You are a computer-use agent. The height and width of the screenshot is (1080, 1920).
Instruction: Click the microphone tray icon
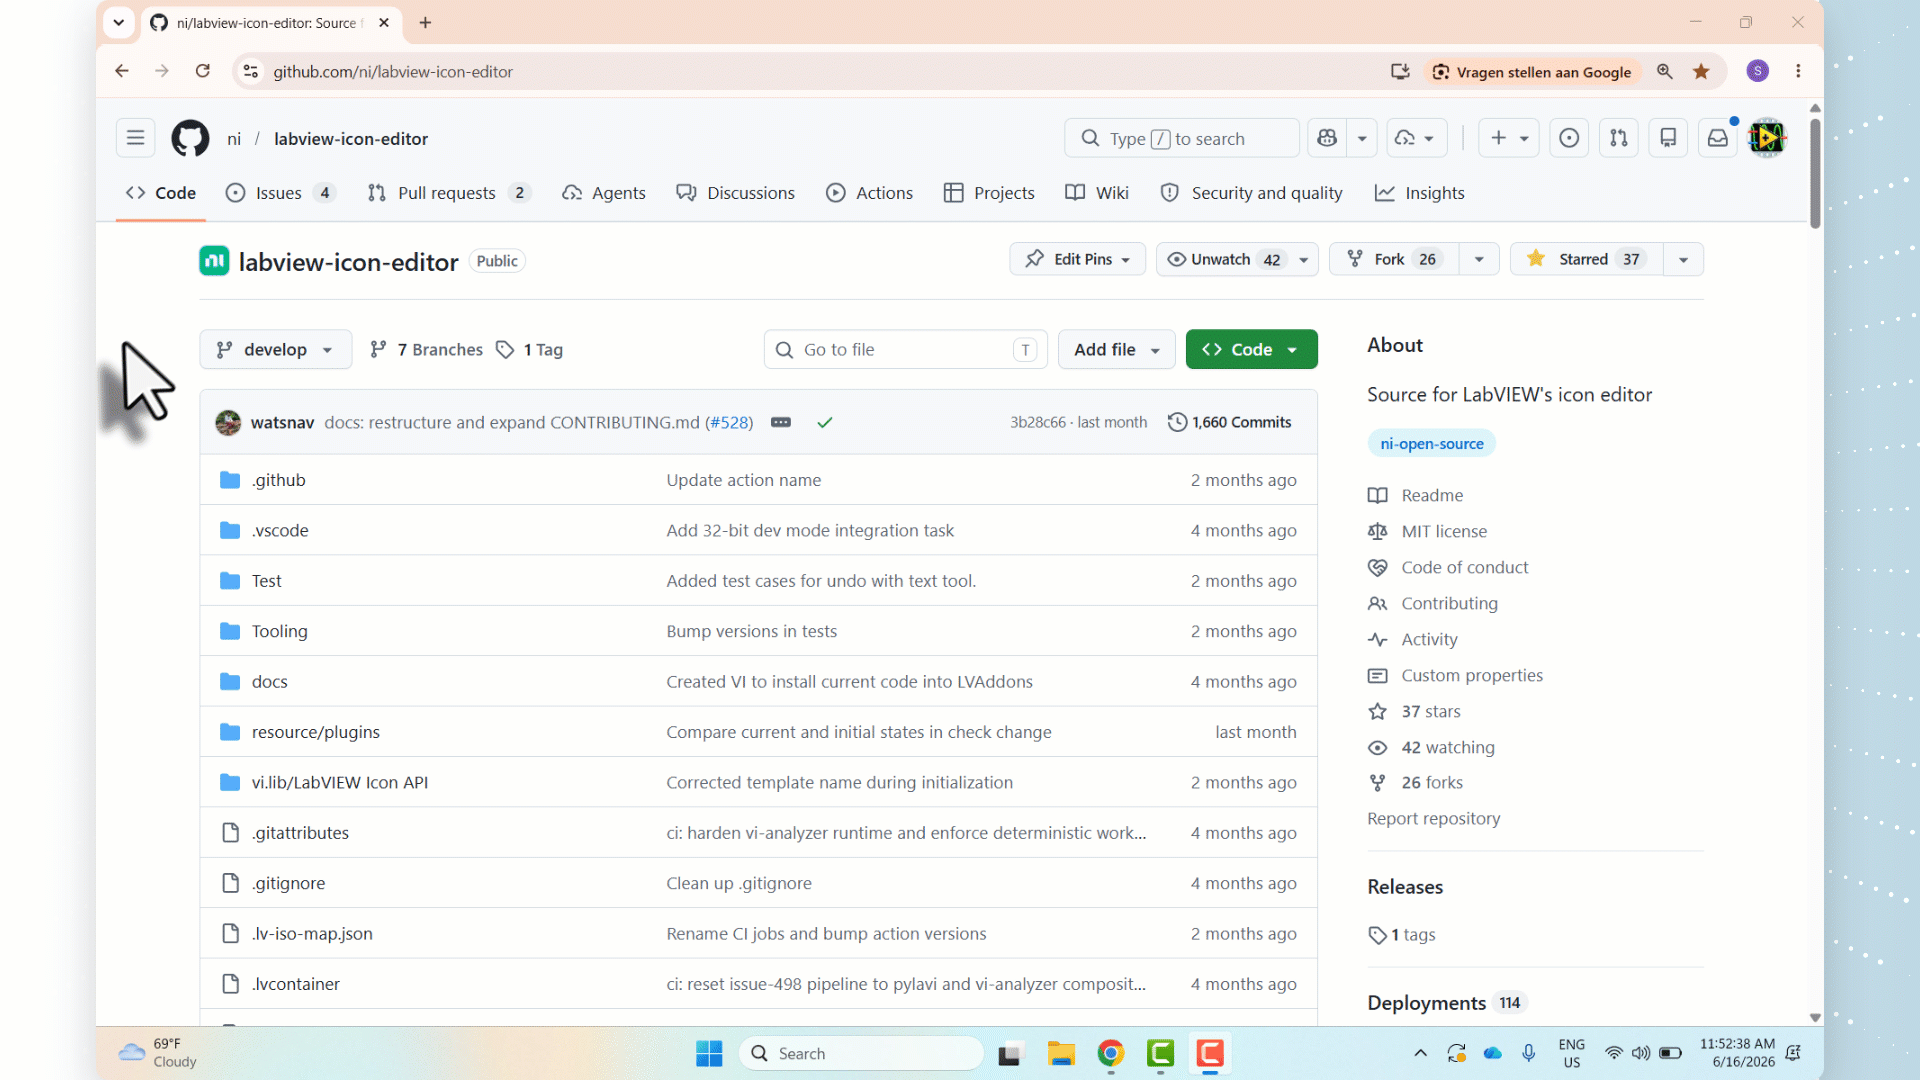(x=1528, y=1053)
